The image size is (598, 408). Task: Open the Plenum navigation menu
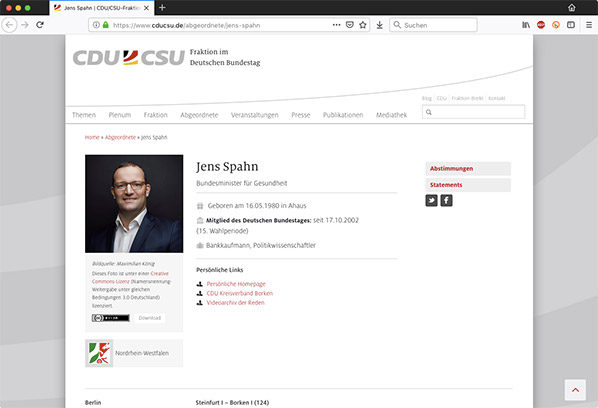coord(120,115)
